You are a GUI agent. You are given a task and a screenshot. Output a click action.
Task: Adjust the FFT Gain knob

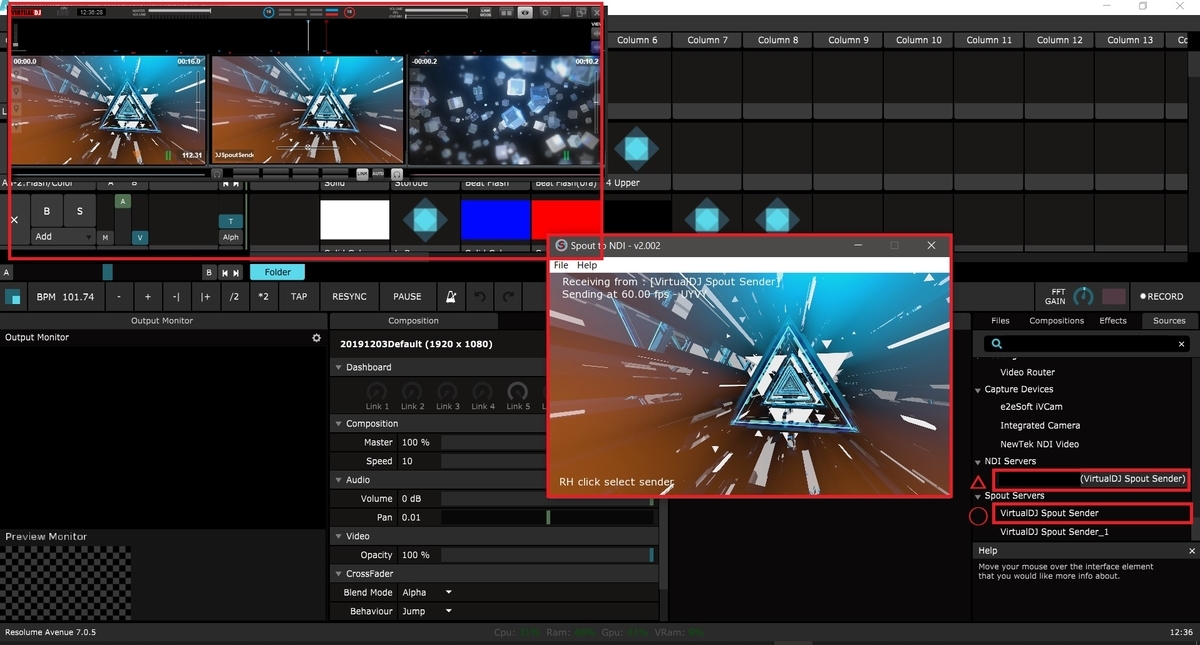pos(1083,297)
